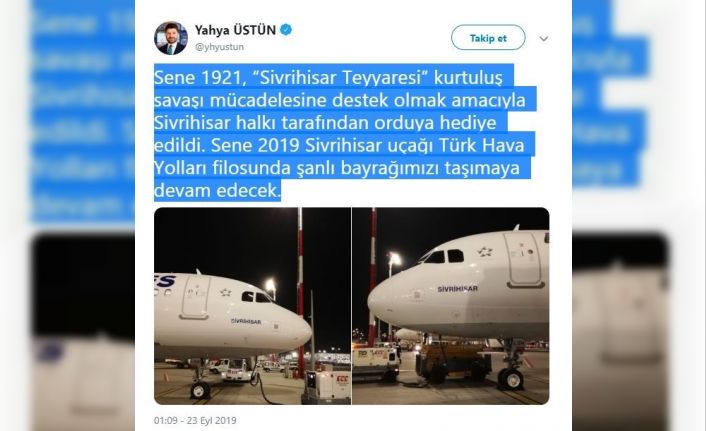
Task: Click the 01:09 - 23 Eyl 2019 timestamp
Action: (195, 420)
